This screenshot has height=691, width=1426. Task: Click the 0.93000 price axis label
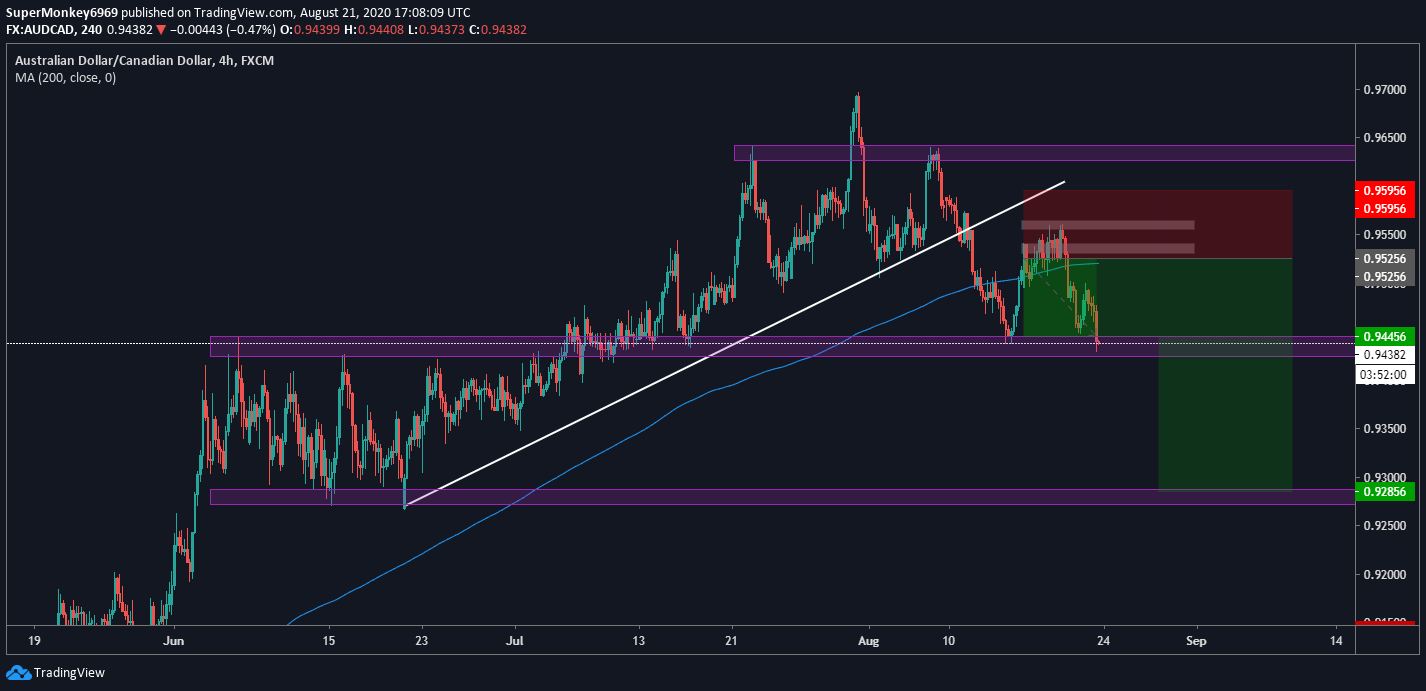point(1384,477)
